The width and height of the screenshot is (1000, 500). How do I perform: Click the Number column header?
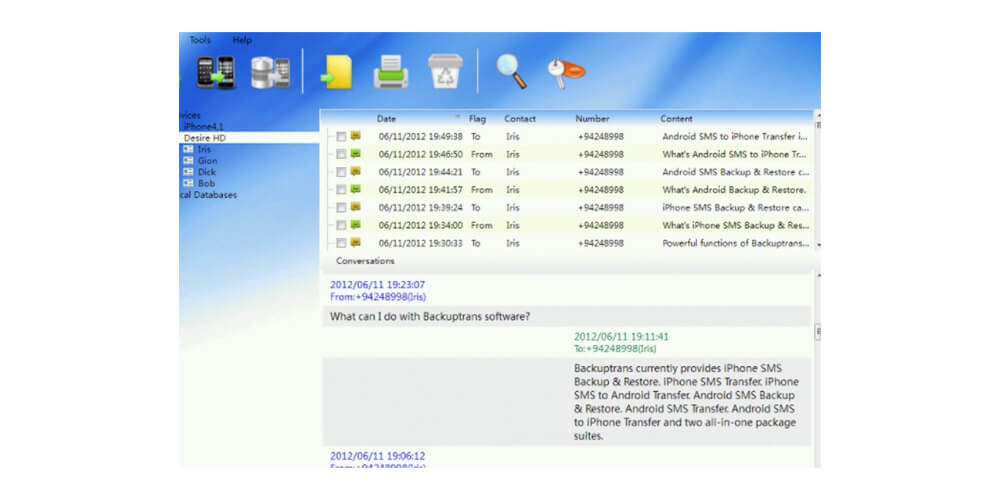click(x=592, y=119)
